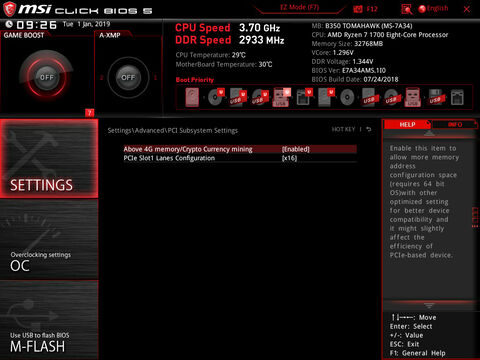The image size is (480, 360).
Task: Choose A-XMP profile 2
Action: (101, 78)
